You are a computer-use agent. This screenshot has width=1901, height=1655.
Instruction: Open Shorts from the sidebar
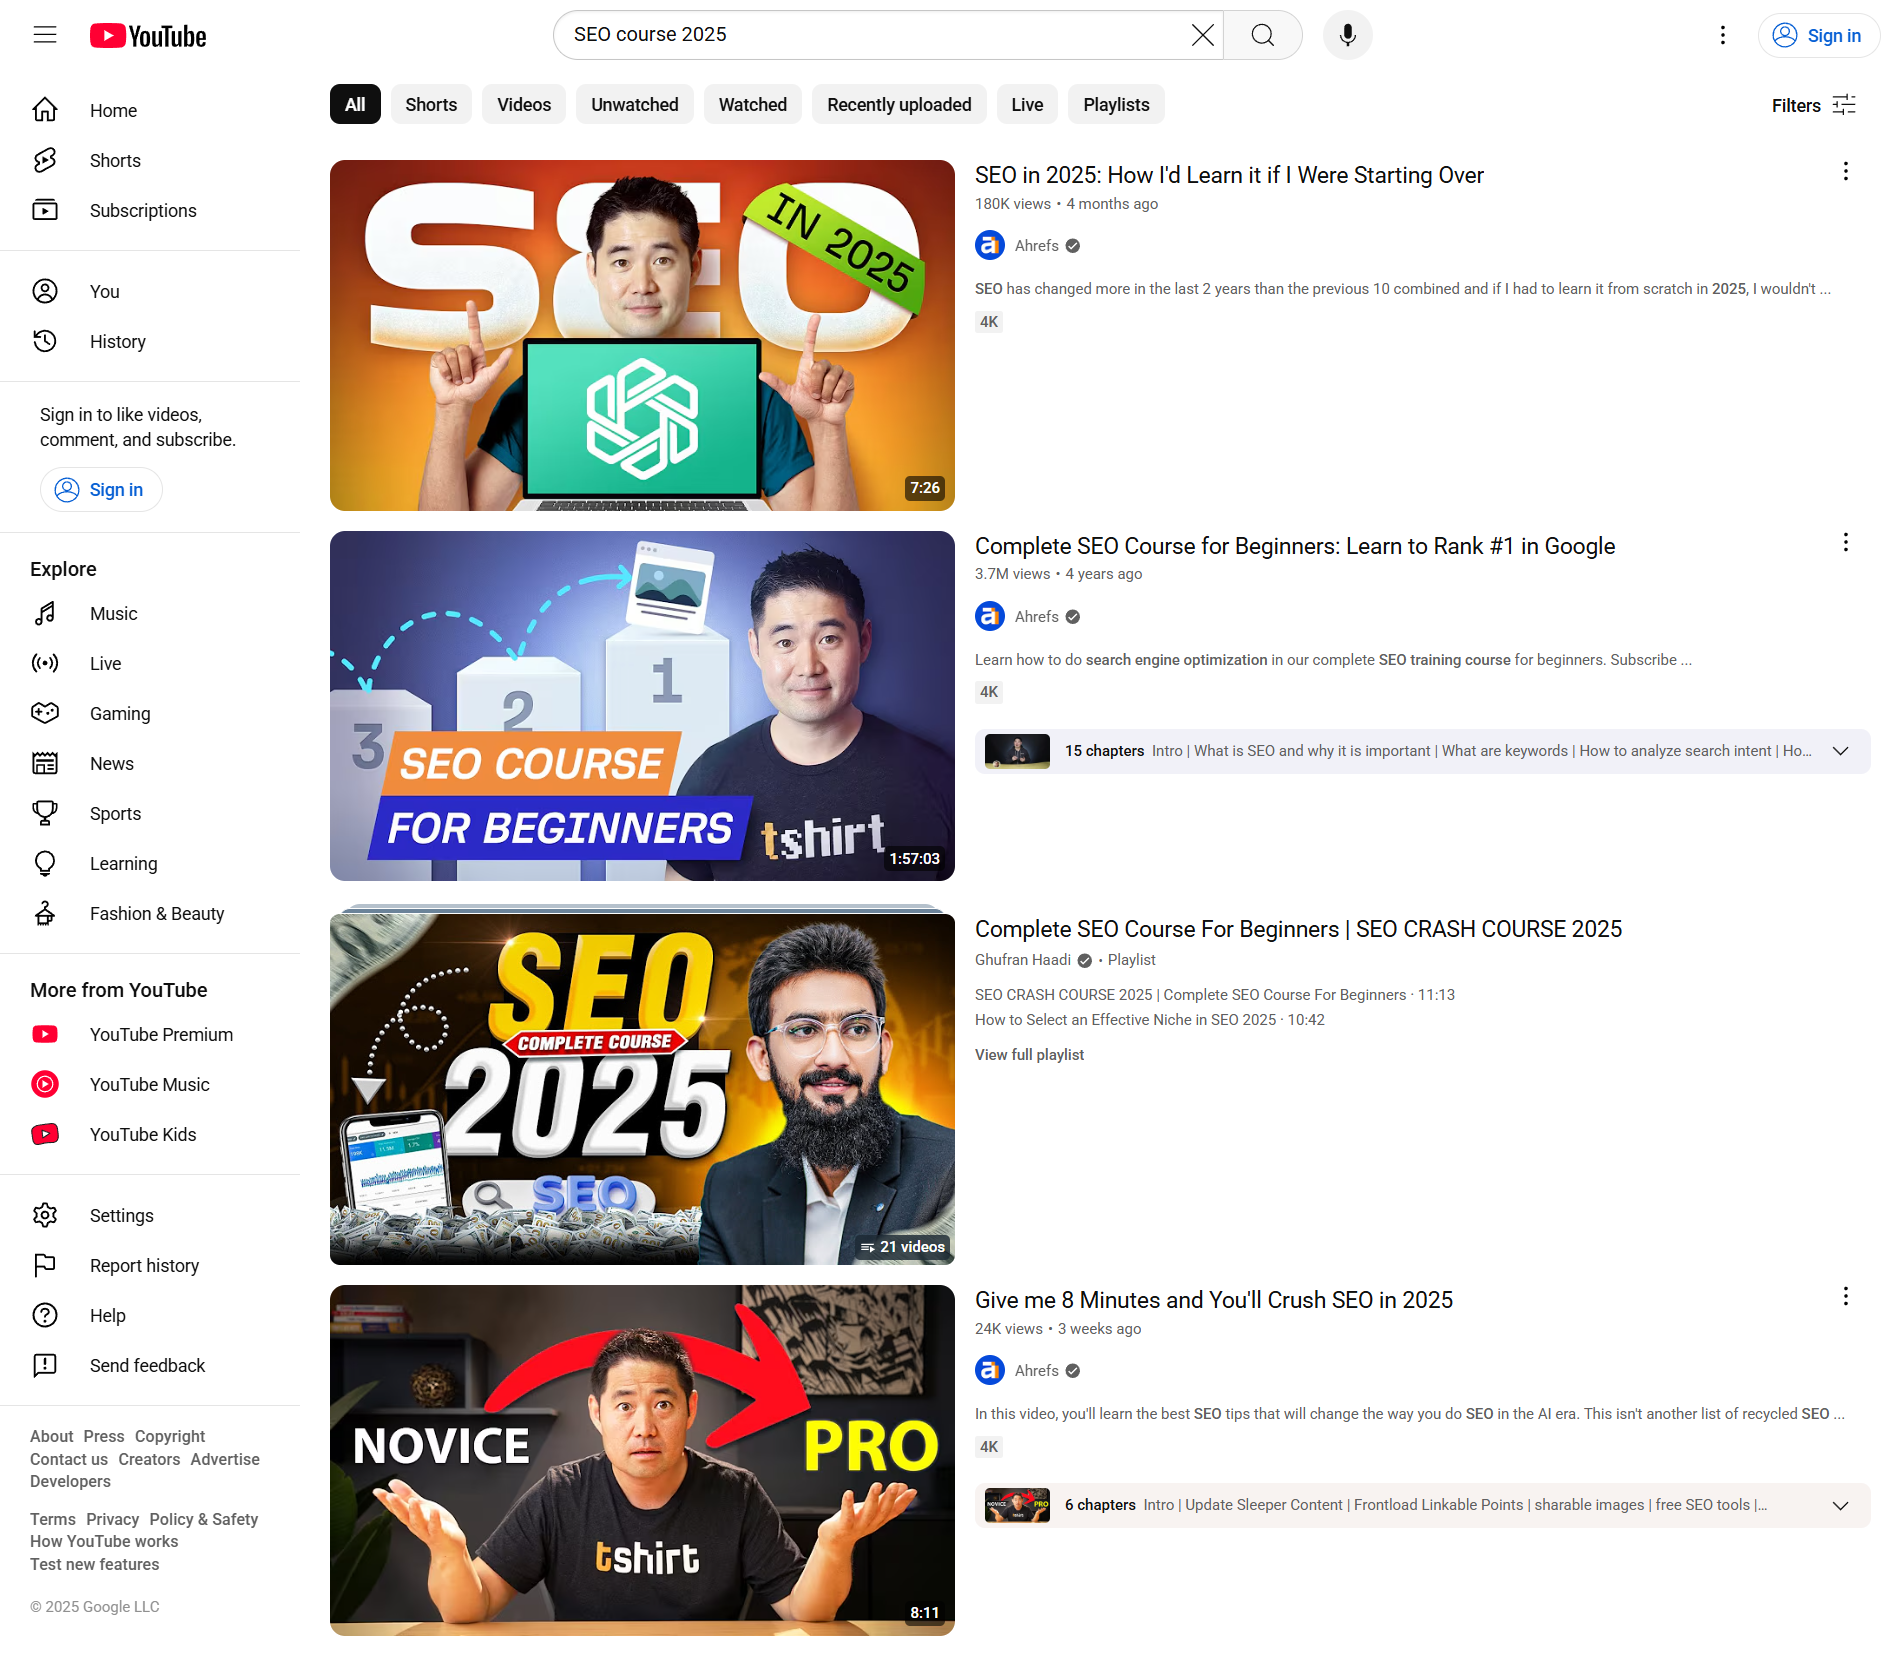click(x=114, y=160)
